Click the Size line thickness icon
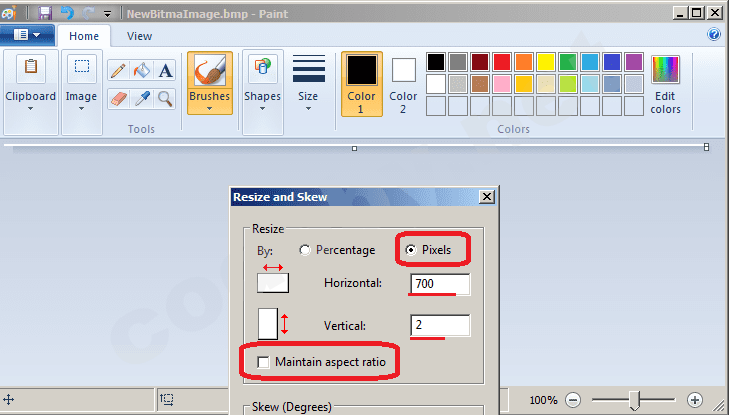This screenshot has width=729, height=415. coord(309,69)
